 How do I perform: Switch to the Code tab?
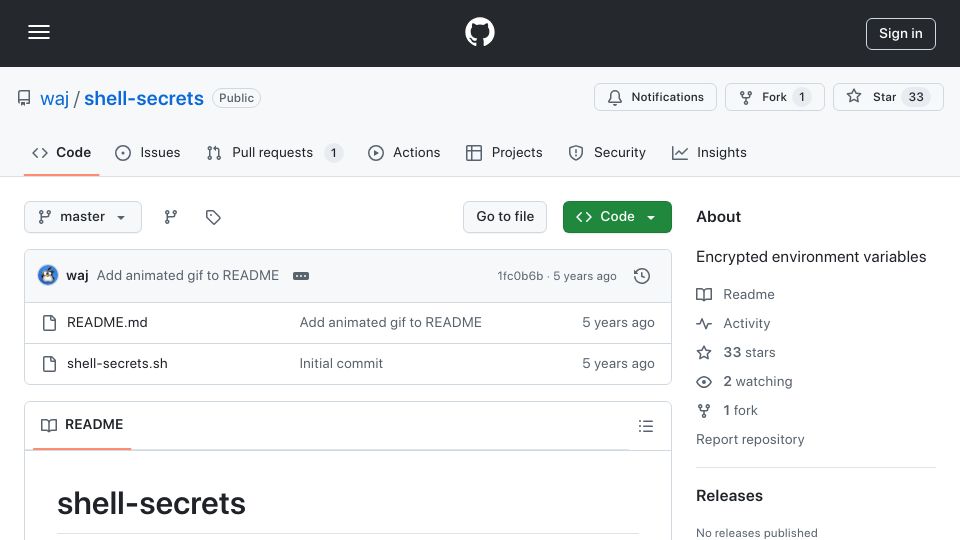pyautogui.click(x=61, y=152)
